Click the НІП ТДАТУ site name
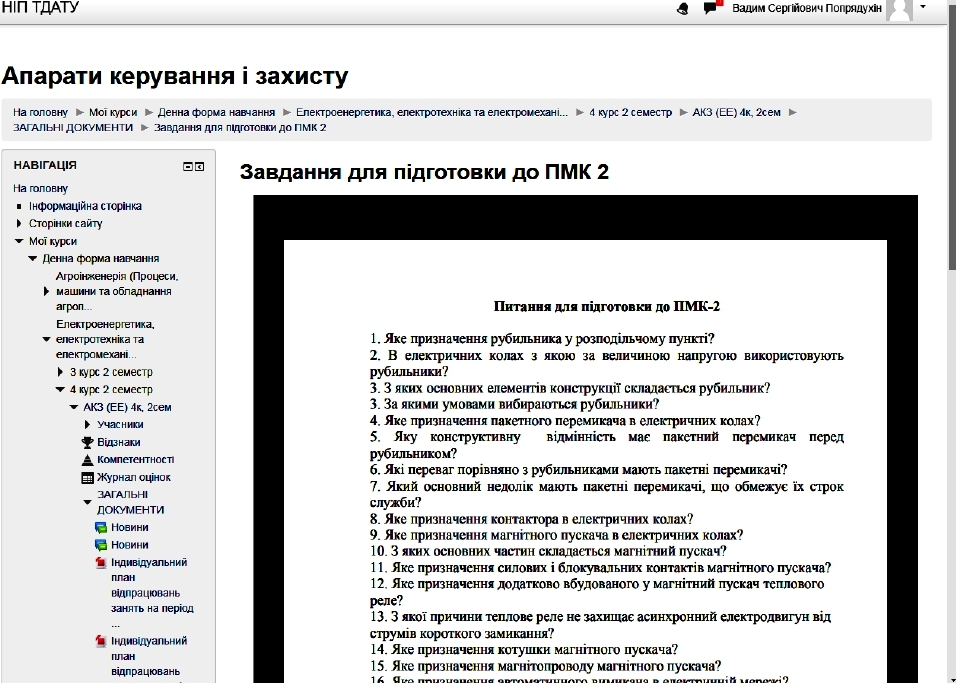The width and height of the screenshot is (956, 683). 40,7
